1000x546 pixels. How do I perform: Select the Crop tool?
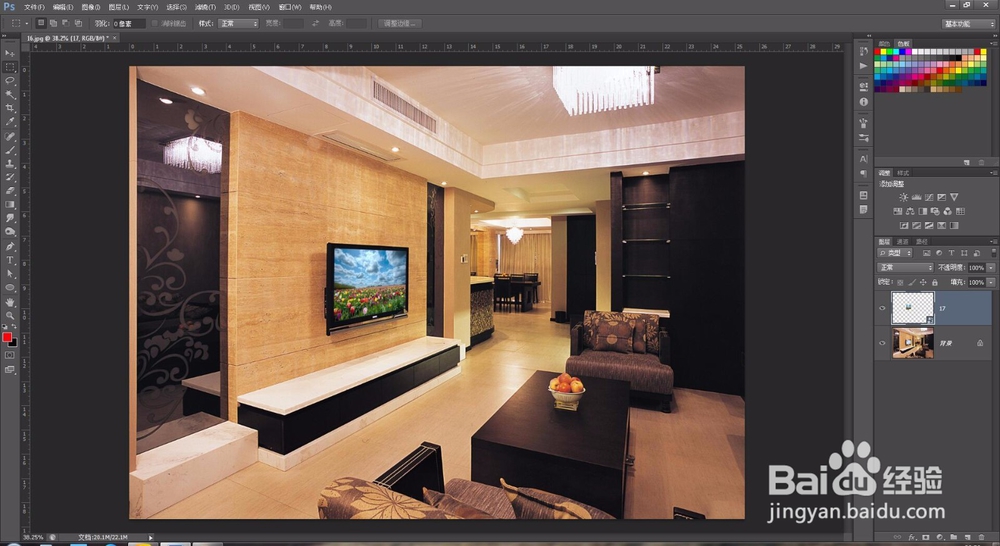pos(10,108)
